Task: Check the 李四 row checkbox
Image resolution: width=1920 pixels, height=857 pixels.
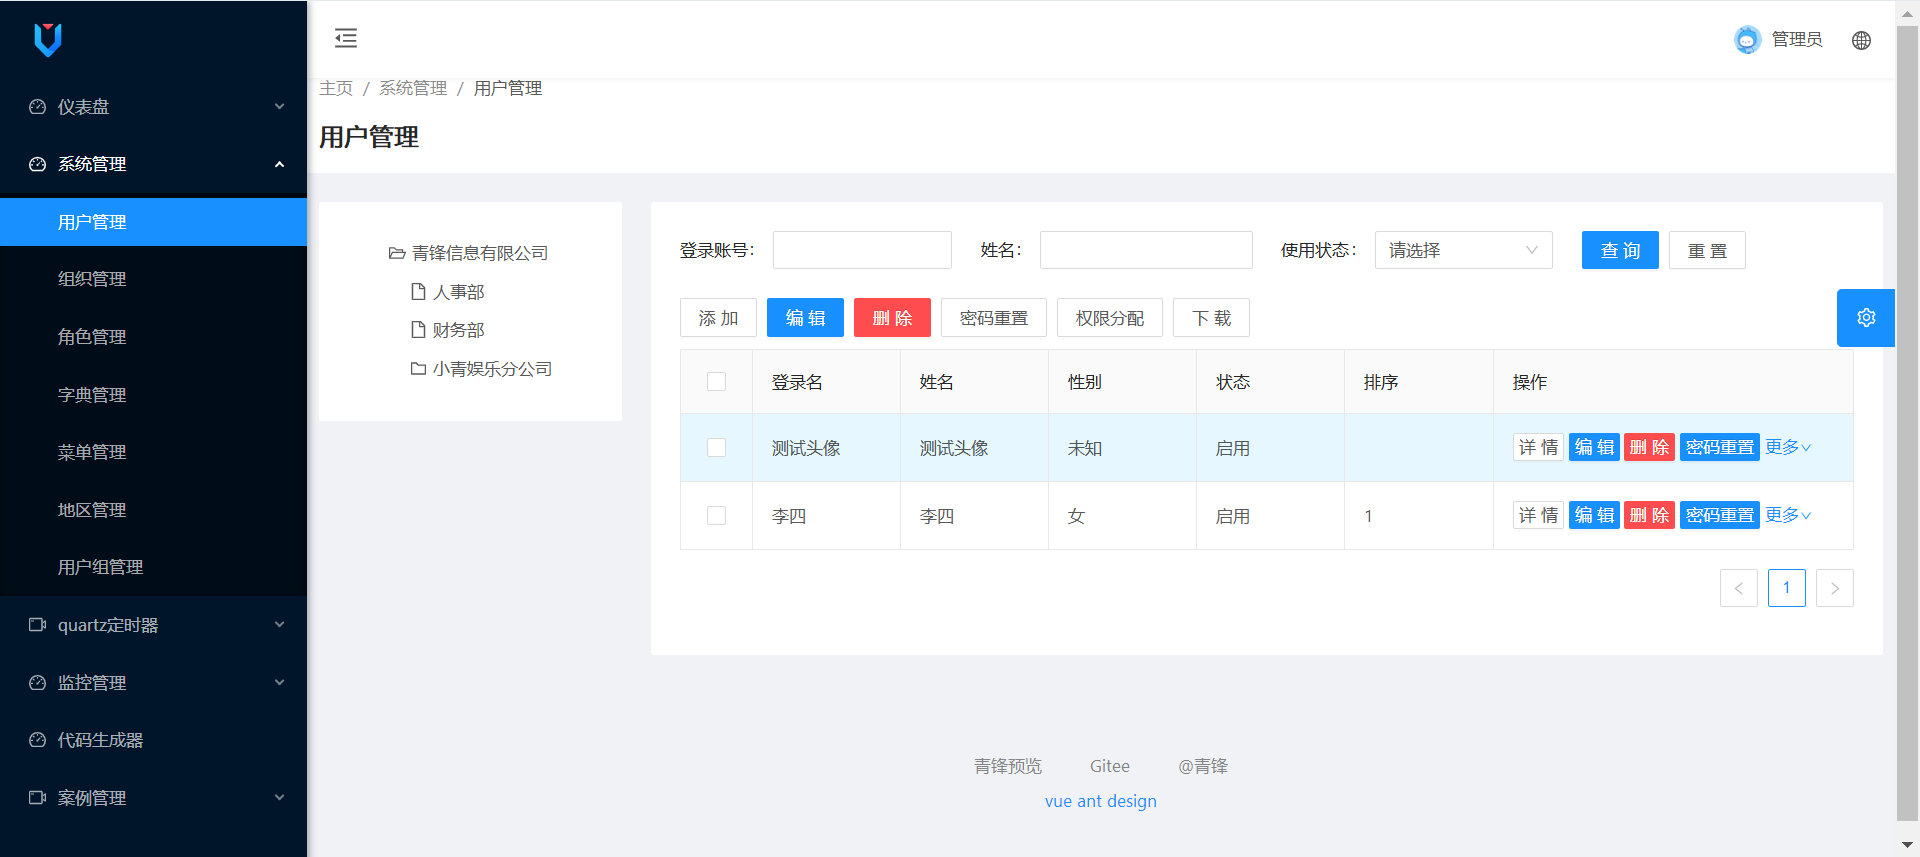Action: tap(716, 515)
